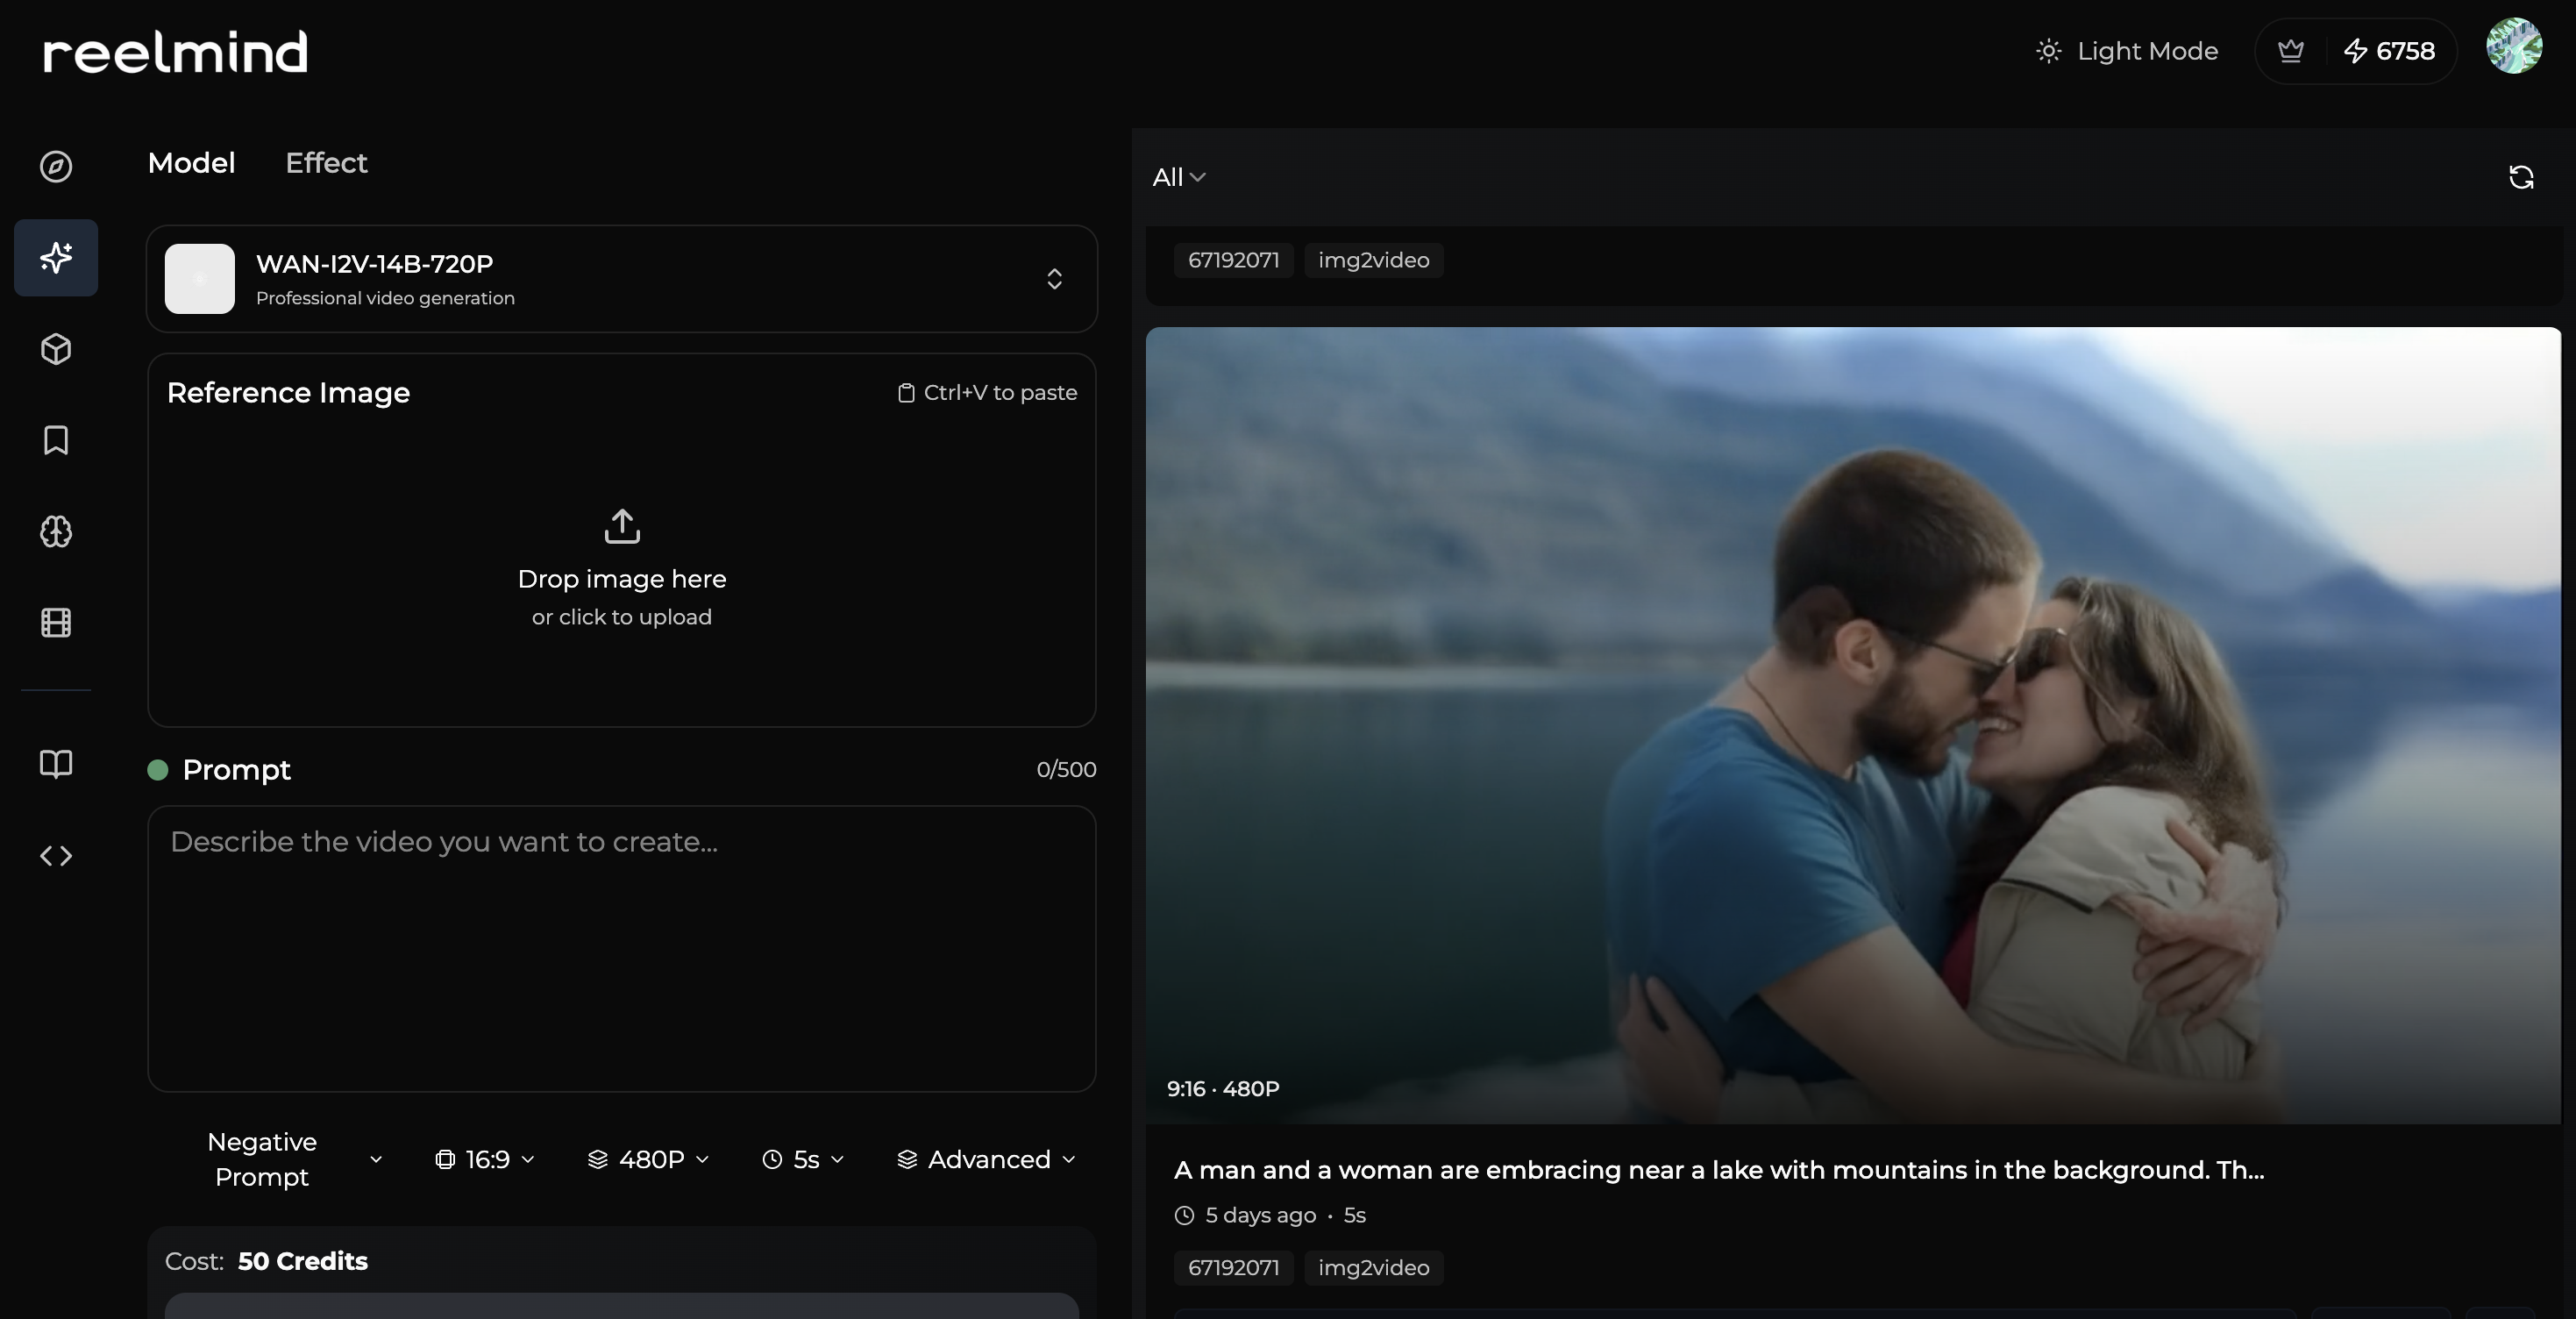This screenshot has height=1319, width=2576.
Task: Click the code brackets API icon
Action: point(56,856)
